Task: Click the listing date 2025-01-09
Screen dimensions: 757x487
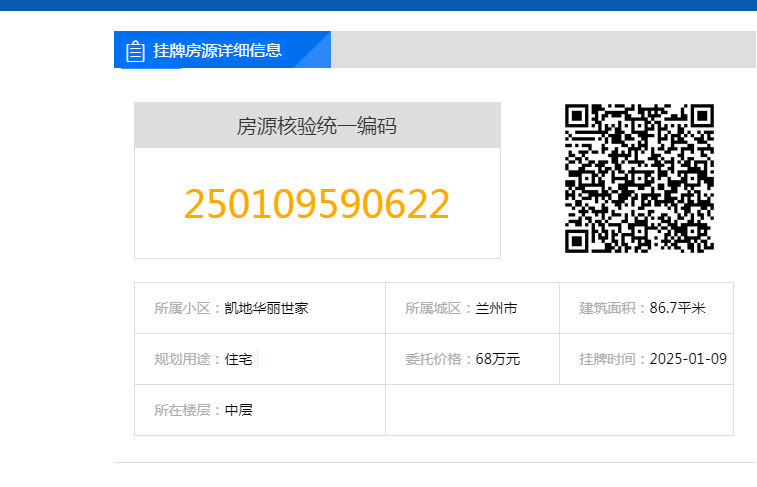Action: tap(688, 359)
